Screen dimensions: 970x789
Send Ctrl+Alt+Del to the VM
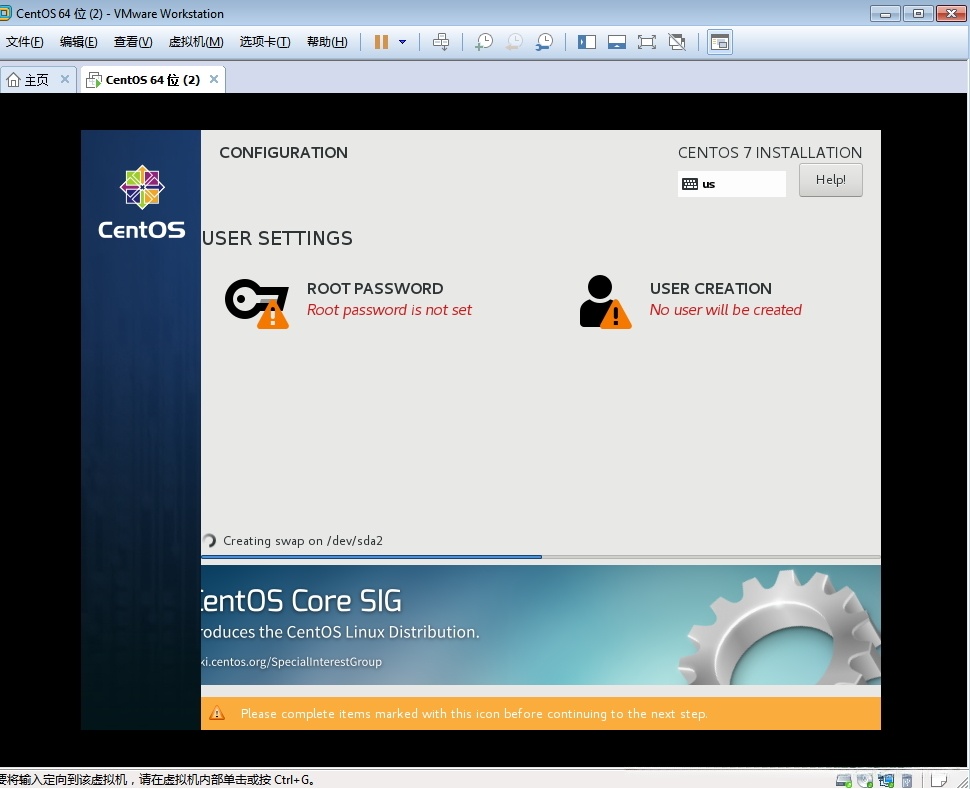[441, 42]
